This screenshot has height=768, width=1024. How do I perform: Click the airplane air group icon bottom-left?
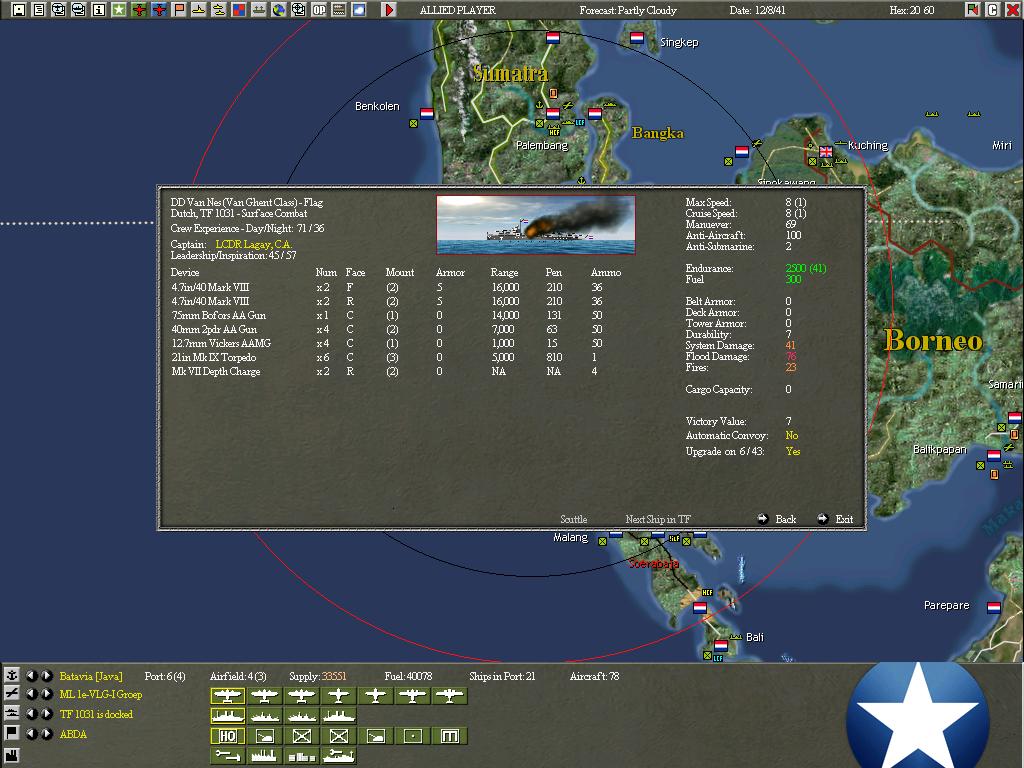click(x=11, y=694)
